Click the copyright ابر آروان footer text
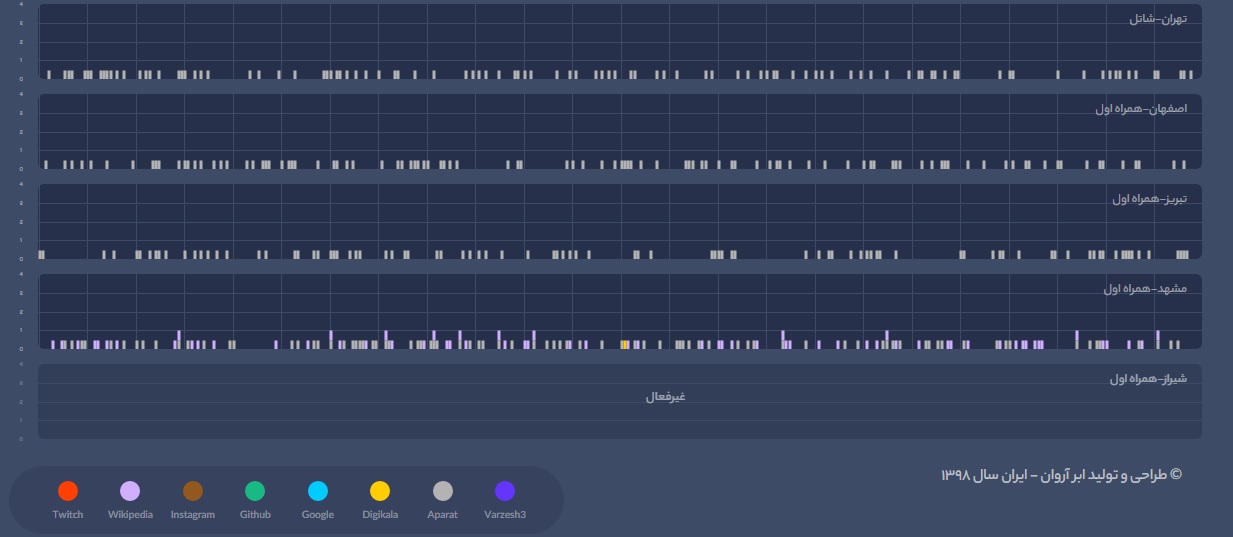The height and width of the screenshot is (537, 1233). tap(1061, 475)
